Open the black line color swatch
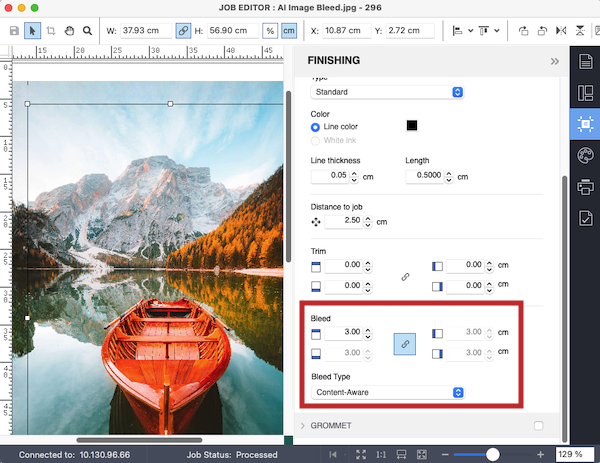 point(411,125)
